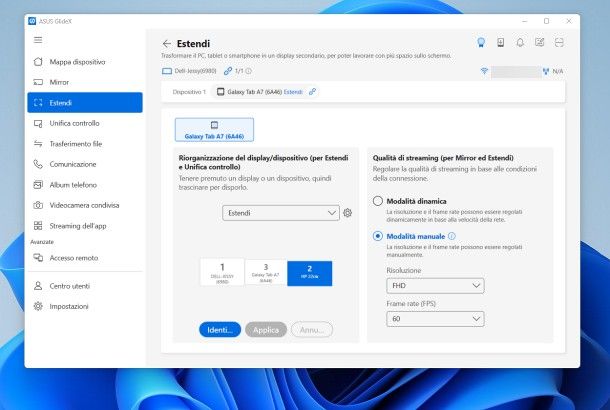Viewport: 610px width, 410px height.
Task: Select Modalità dinamica radio button
Action: [378, 201]
